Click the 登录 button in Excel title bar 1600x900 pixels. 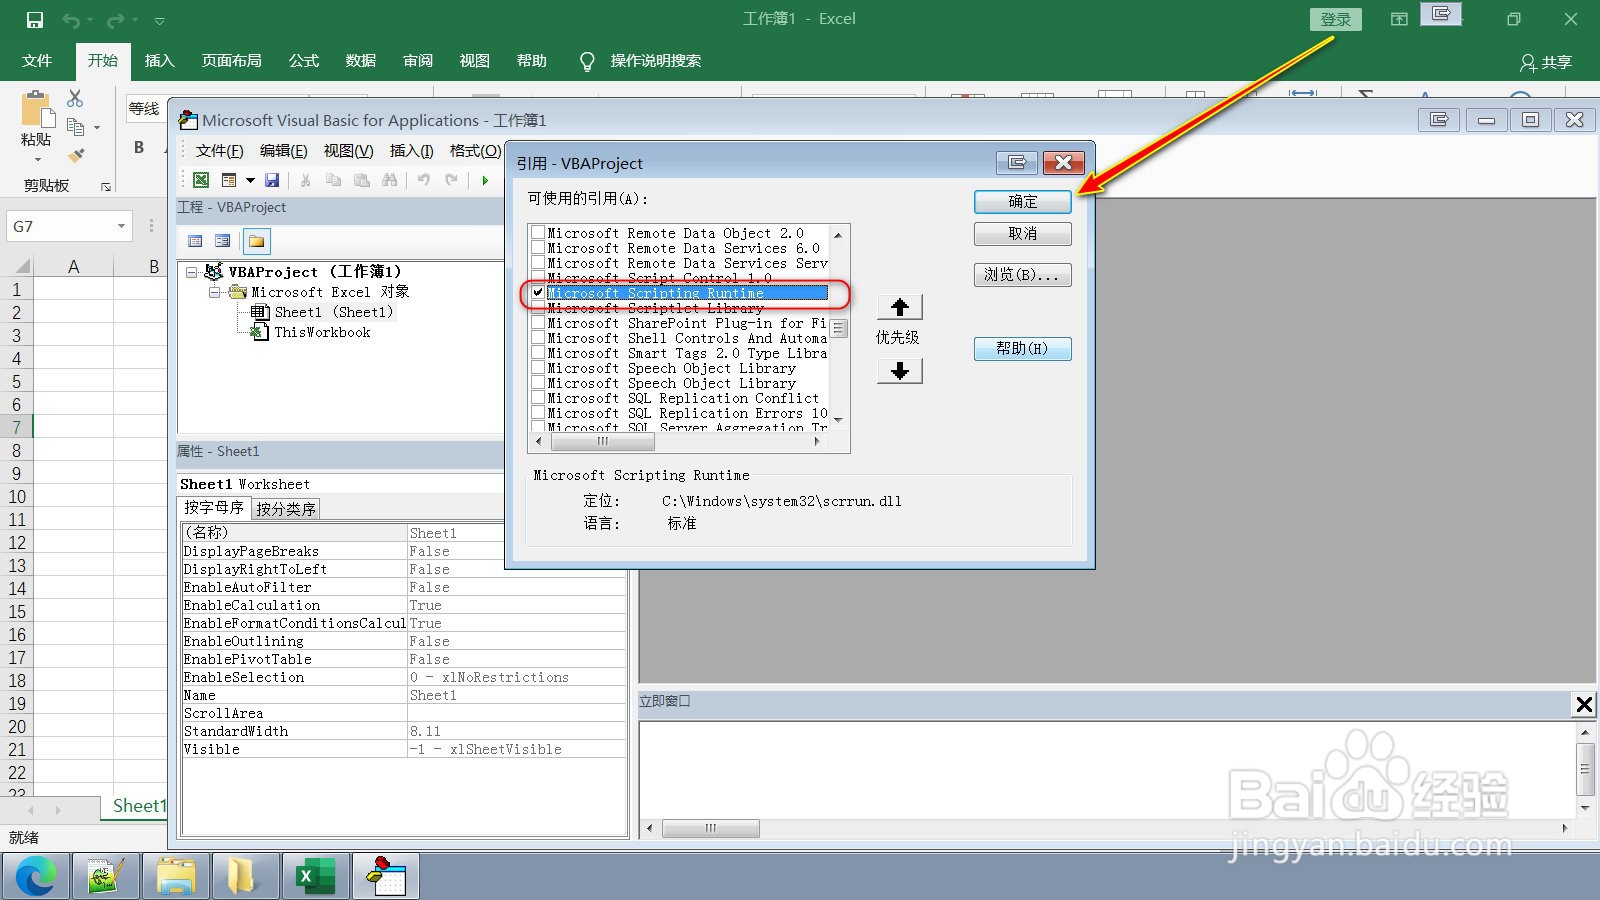[x=1336, y=19]
